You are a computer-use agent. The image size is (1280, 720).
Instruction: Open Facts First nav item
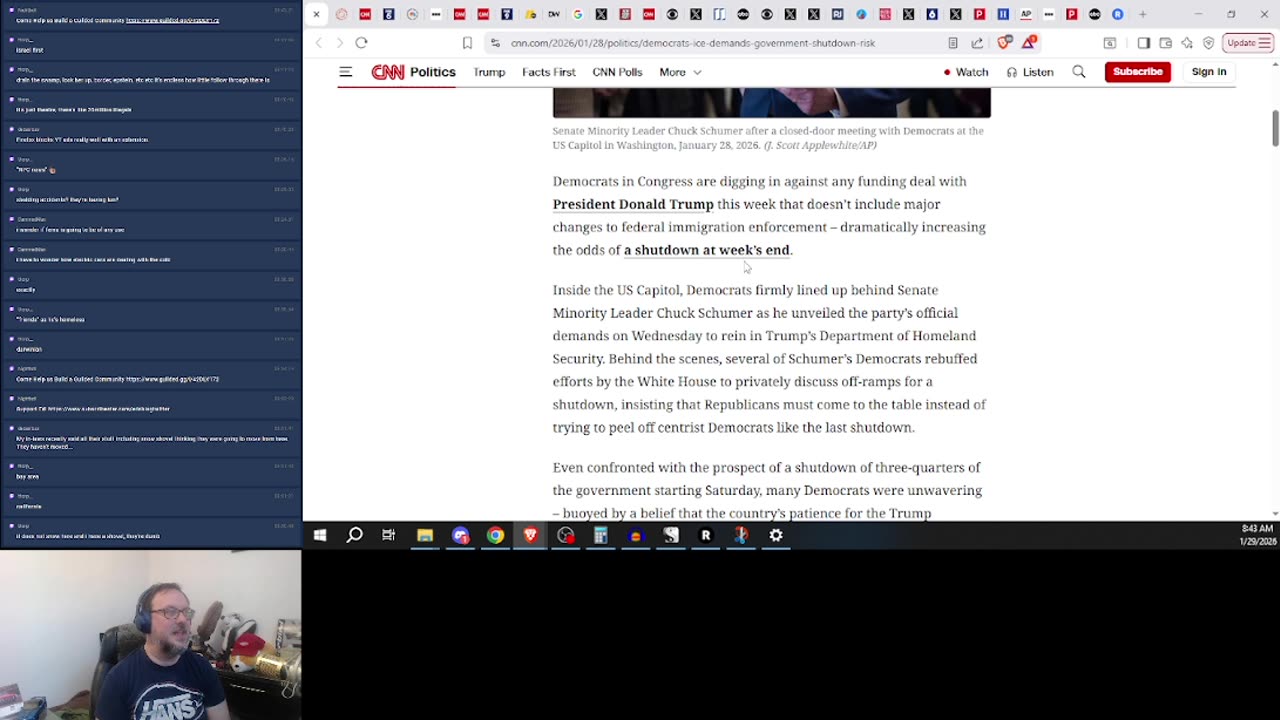(x=549, y=72)
